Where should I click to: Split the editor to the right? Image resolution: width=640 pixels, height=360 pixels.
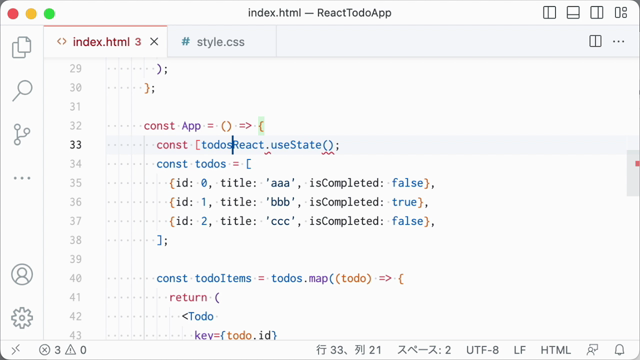[595, 41]
